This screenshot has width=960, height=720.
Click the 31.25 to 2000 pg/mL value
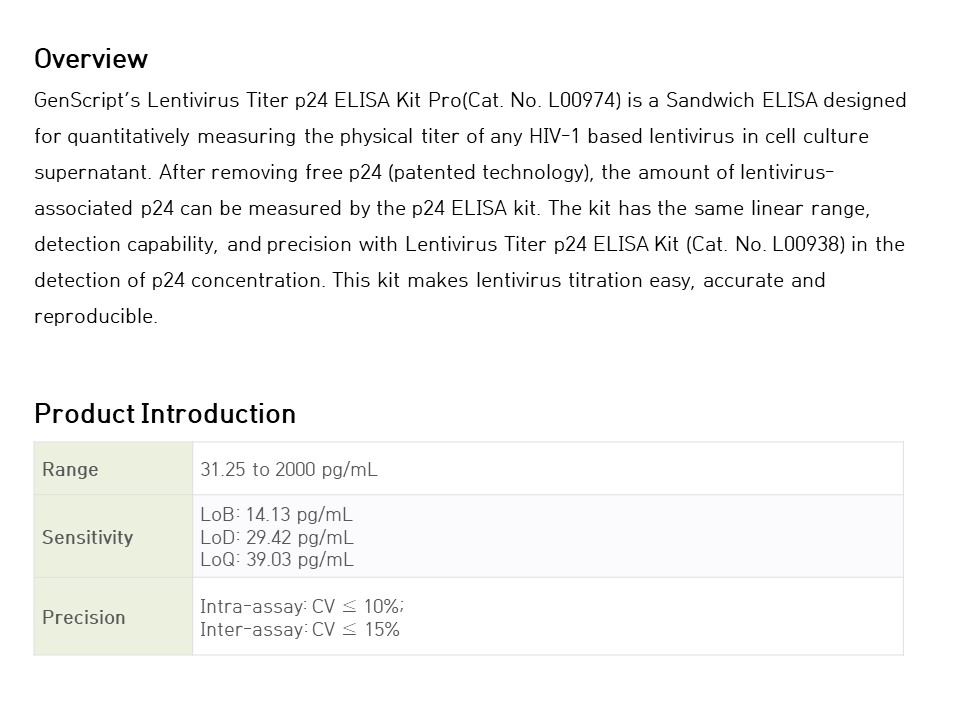(x=289, y=469)
